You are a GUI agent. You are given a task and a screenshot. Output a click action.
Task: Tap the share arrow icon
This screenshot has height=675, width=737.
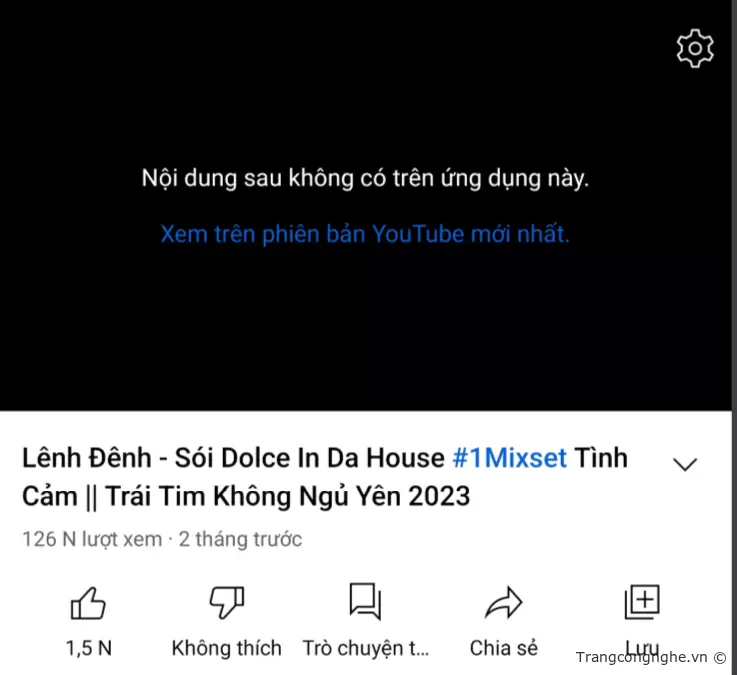pyautogui.click(x=503, y=602)
